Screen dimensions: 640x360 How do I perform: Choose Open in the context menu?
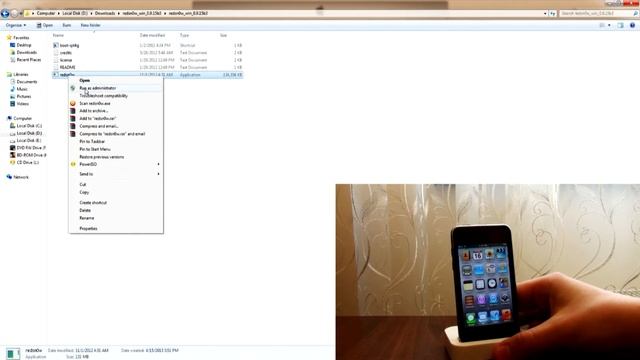(x=84, y=80)
